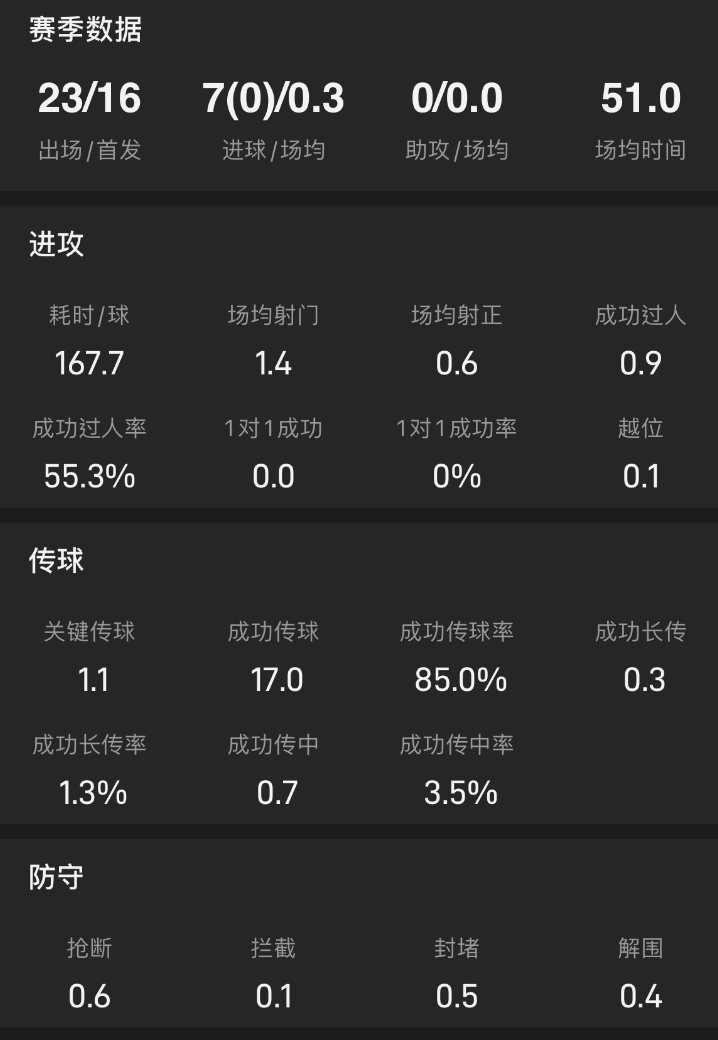This screenshot has height=1040, width=718.
Task: Tap the 场均时间 value 51.0
Action: coord(641,99)
